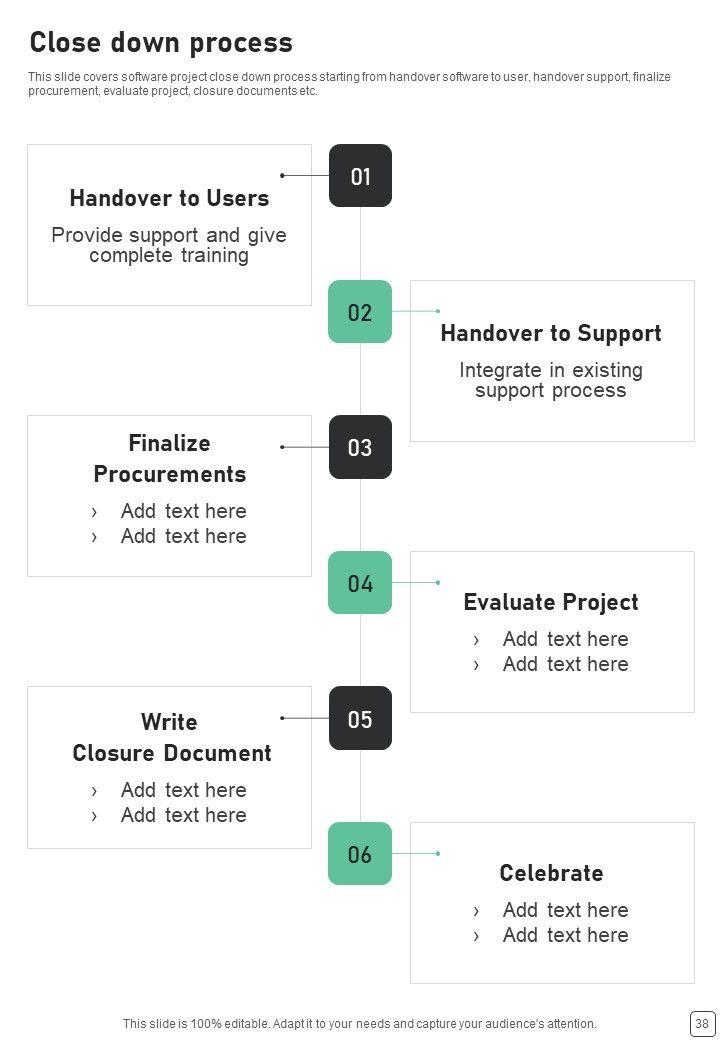Select the Write Closure Document heading
This screenshot has height=1040, width=720.
coord(171,737)
